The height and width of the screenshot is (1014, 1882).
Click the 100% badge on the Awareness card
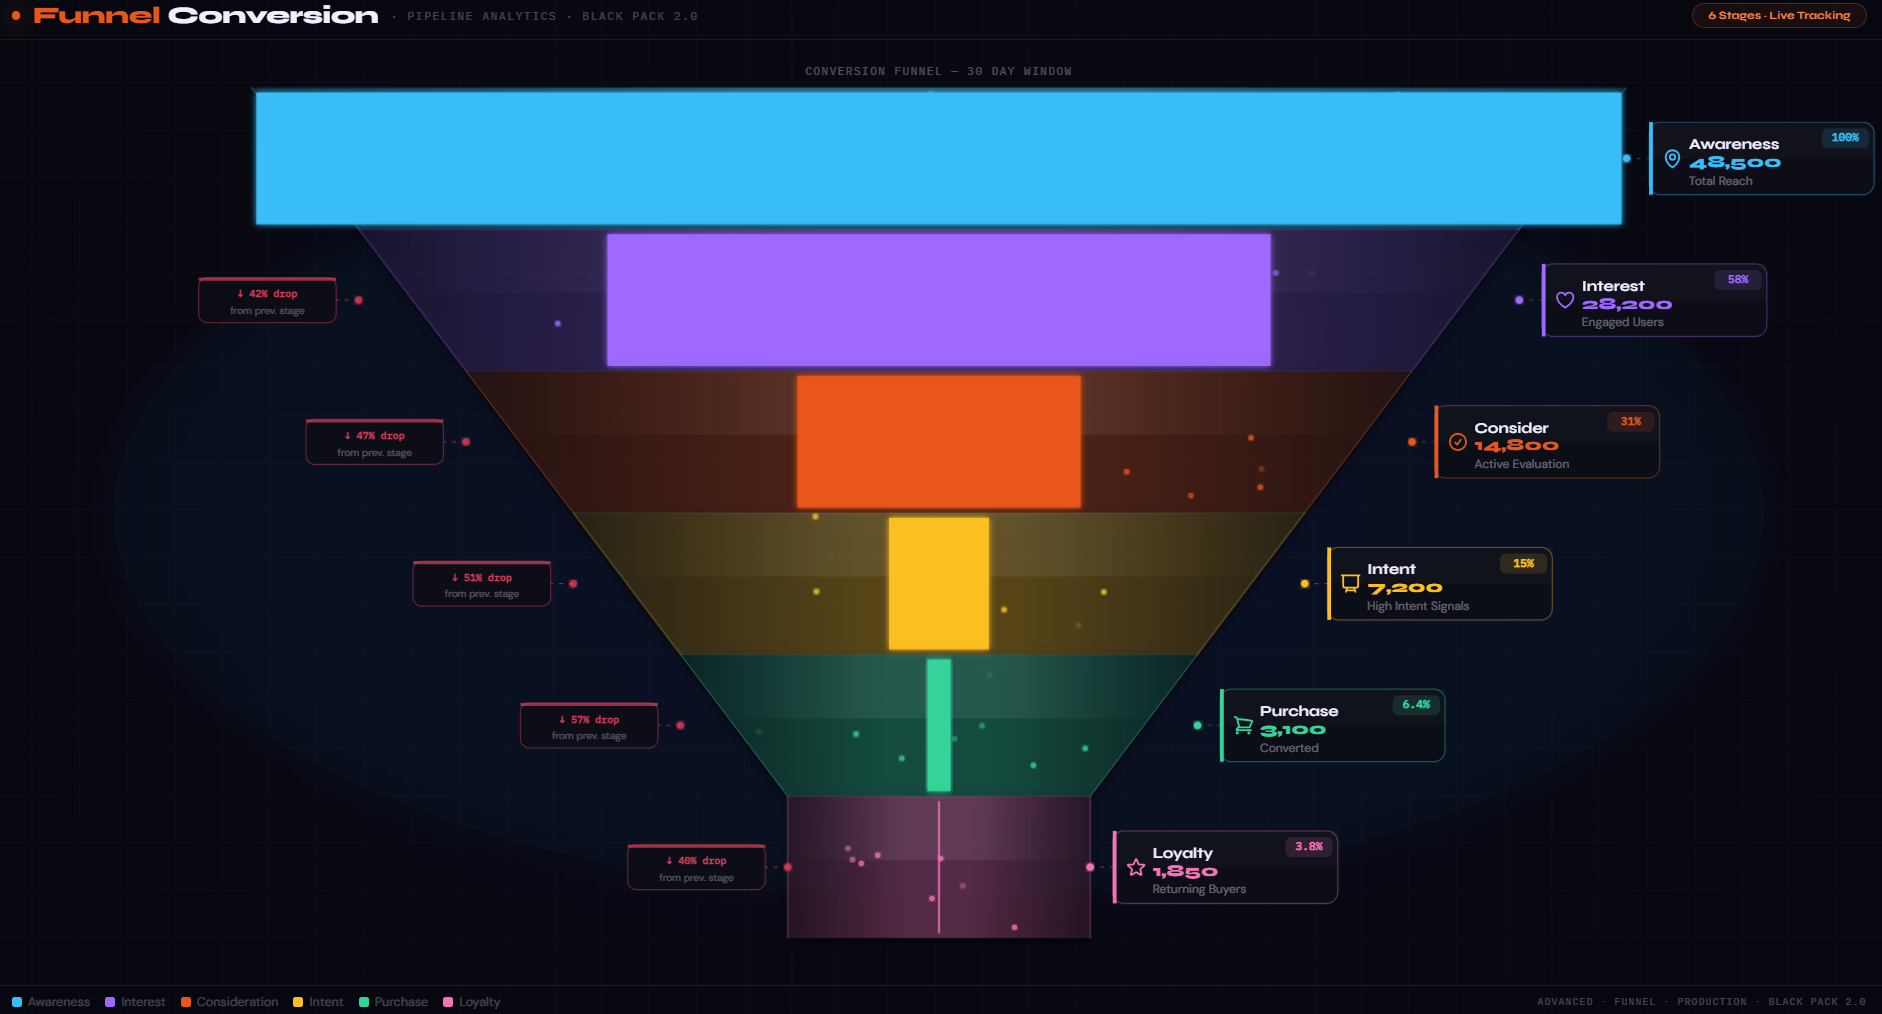click(x=1845, y=138)
